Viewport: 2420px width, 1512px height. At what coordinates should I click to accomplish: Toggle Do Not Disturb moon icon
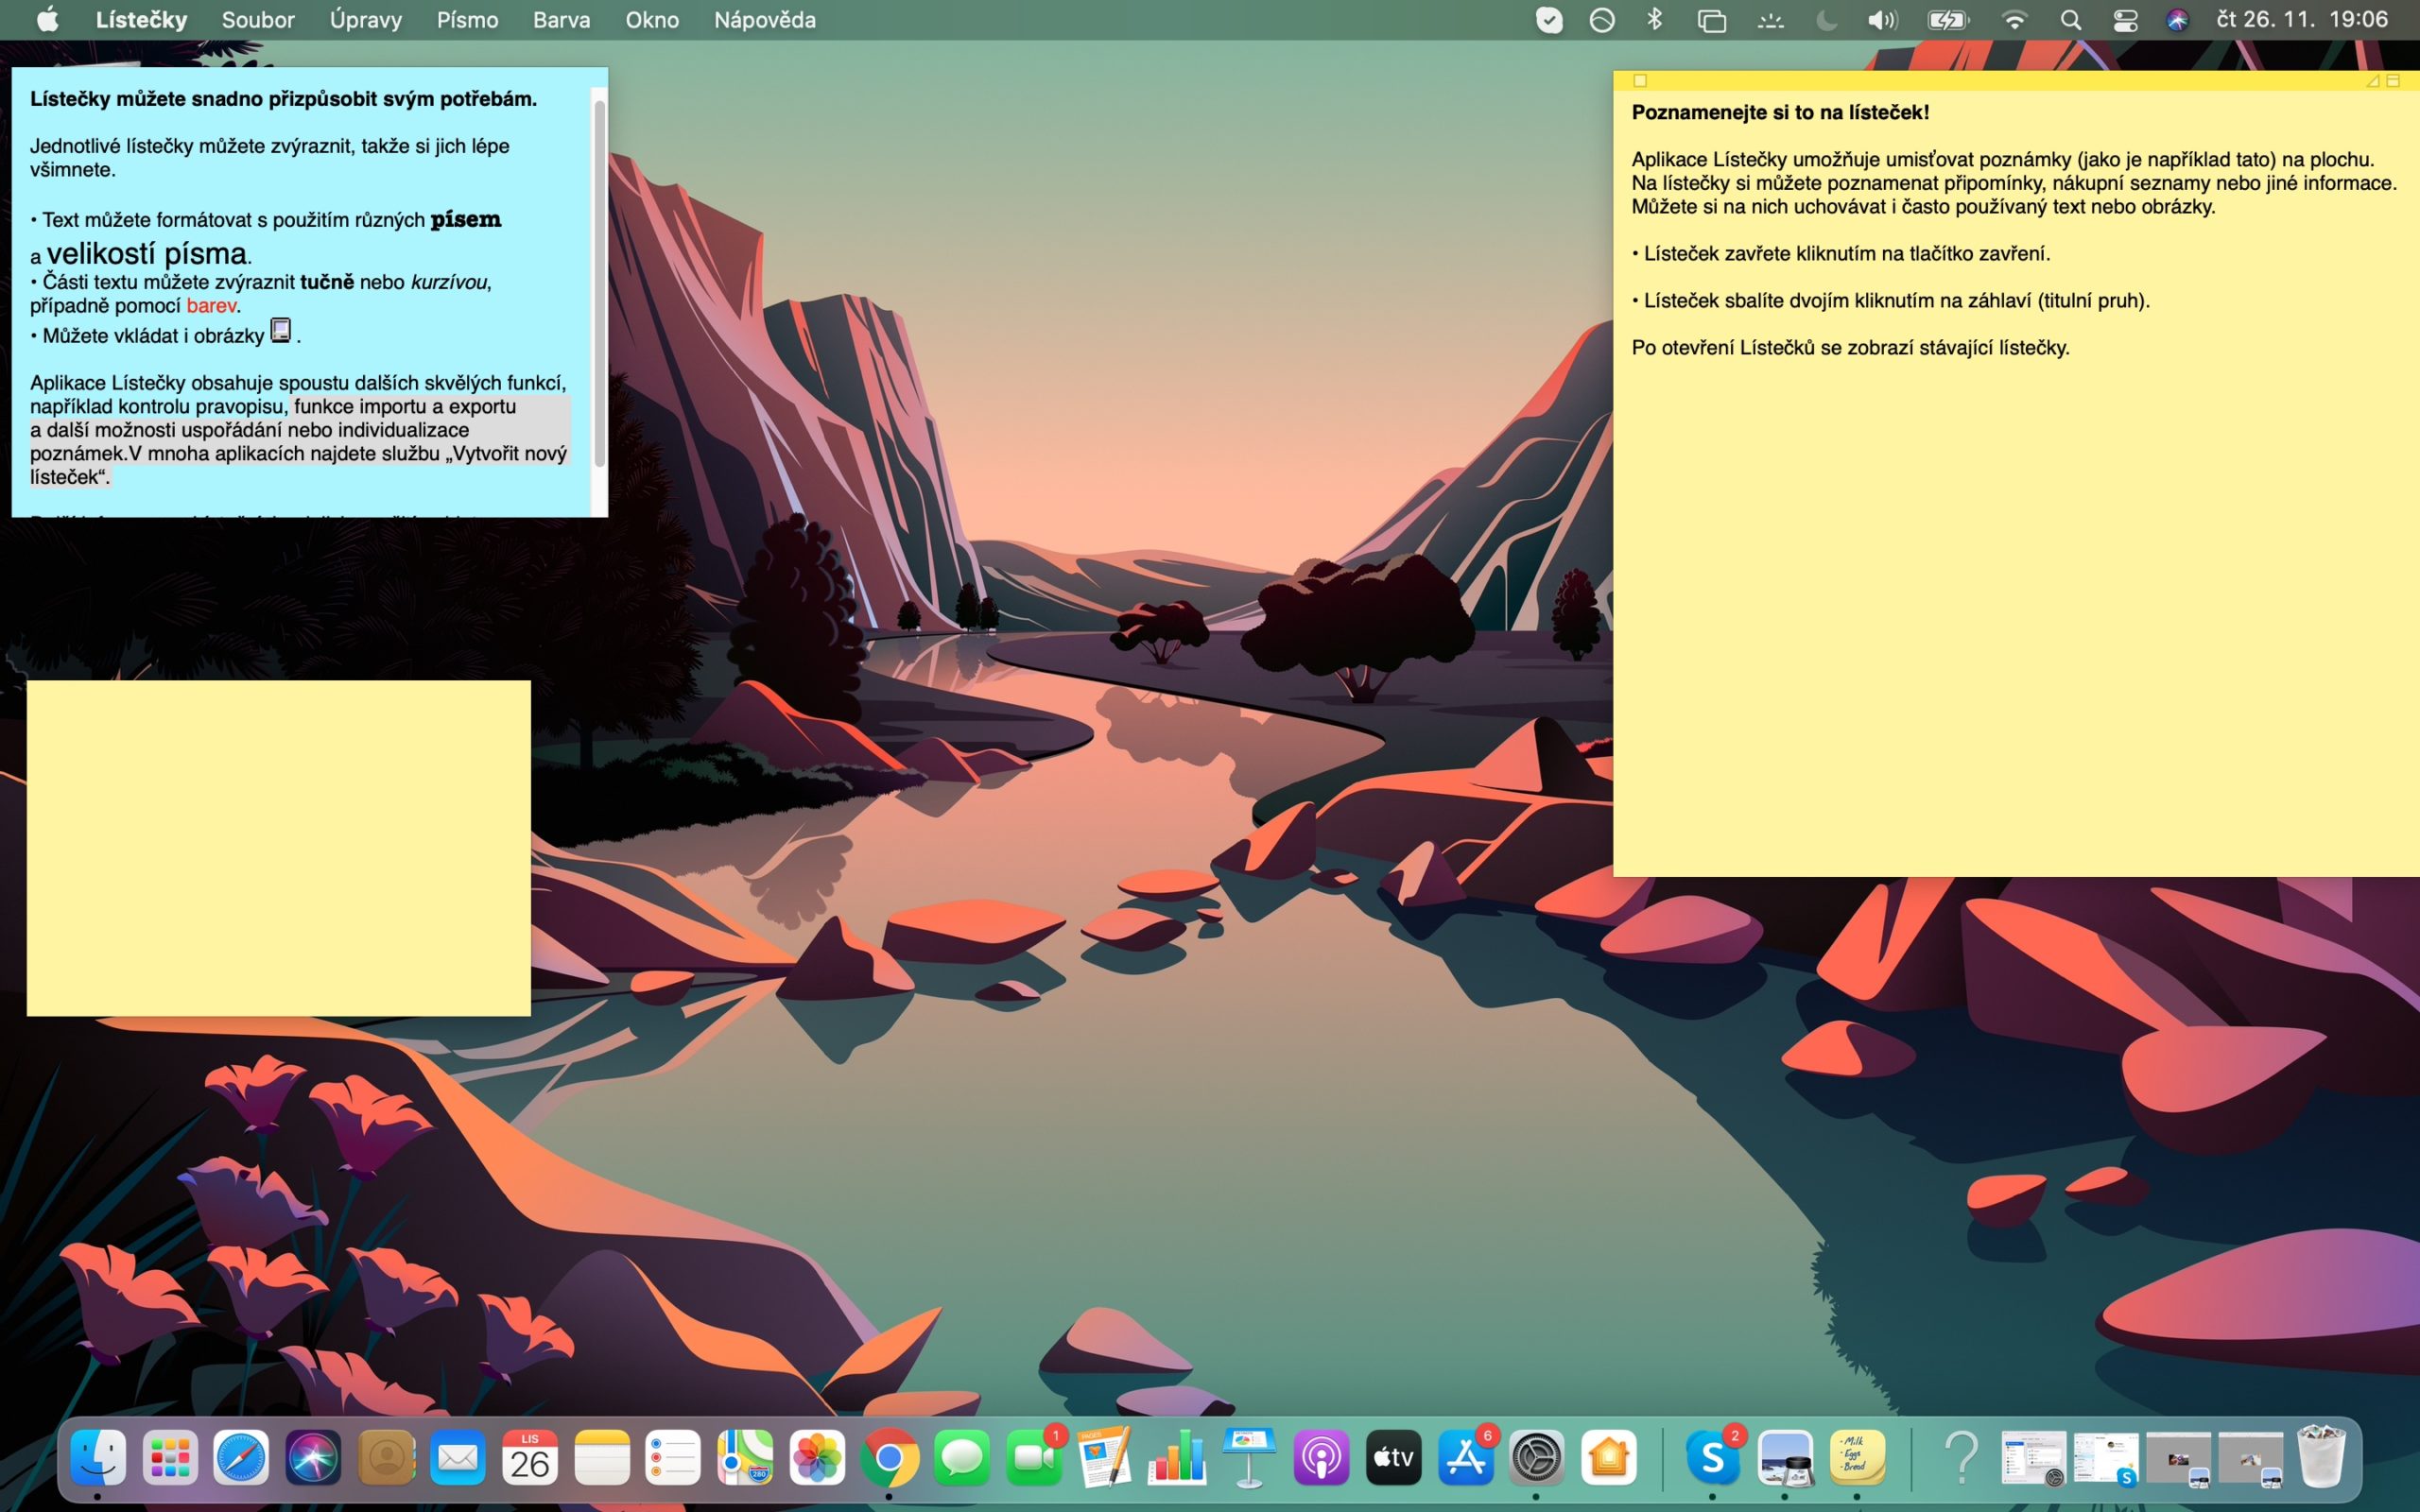[1827, 19]
